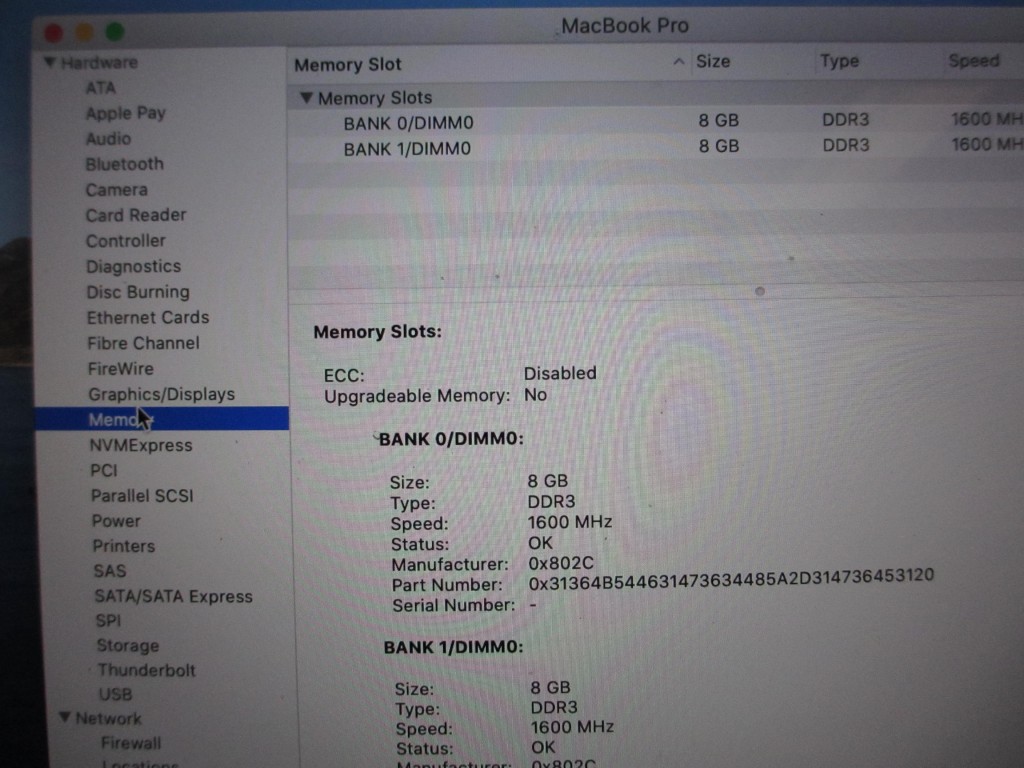
Task: Open Diagnostics in the sidebar
Action: [x=133, y=266]
